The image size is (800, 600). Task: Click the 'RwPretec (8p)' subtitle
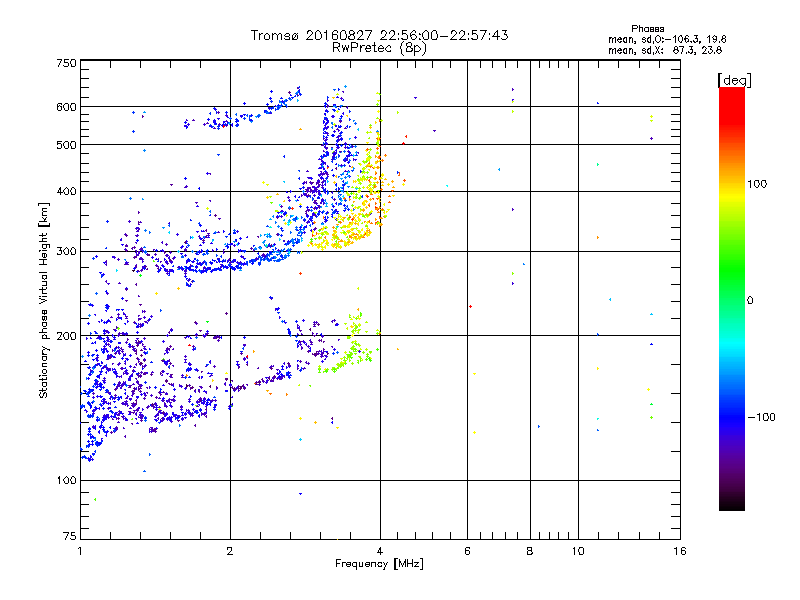point(380,48)
